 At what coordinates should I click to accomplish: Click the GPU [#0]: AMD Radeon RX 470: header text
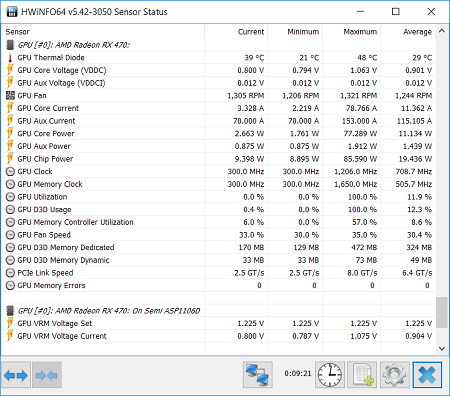[x=74, y=45]
